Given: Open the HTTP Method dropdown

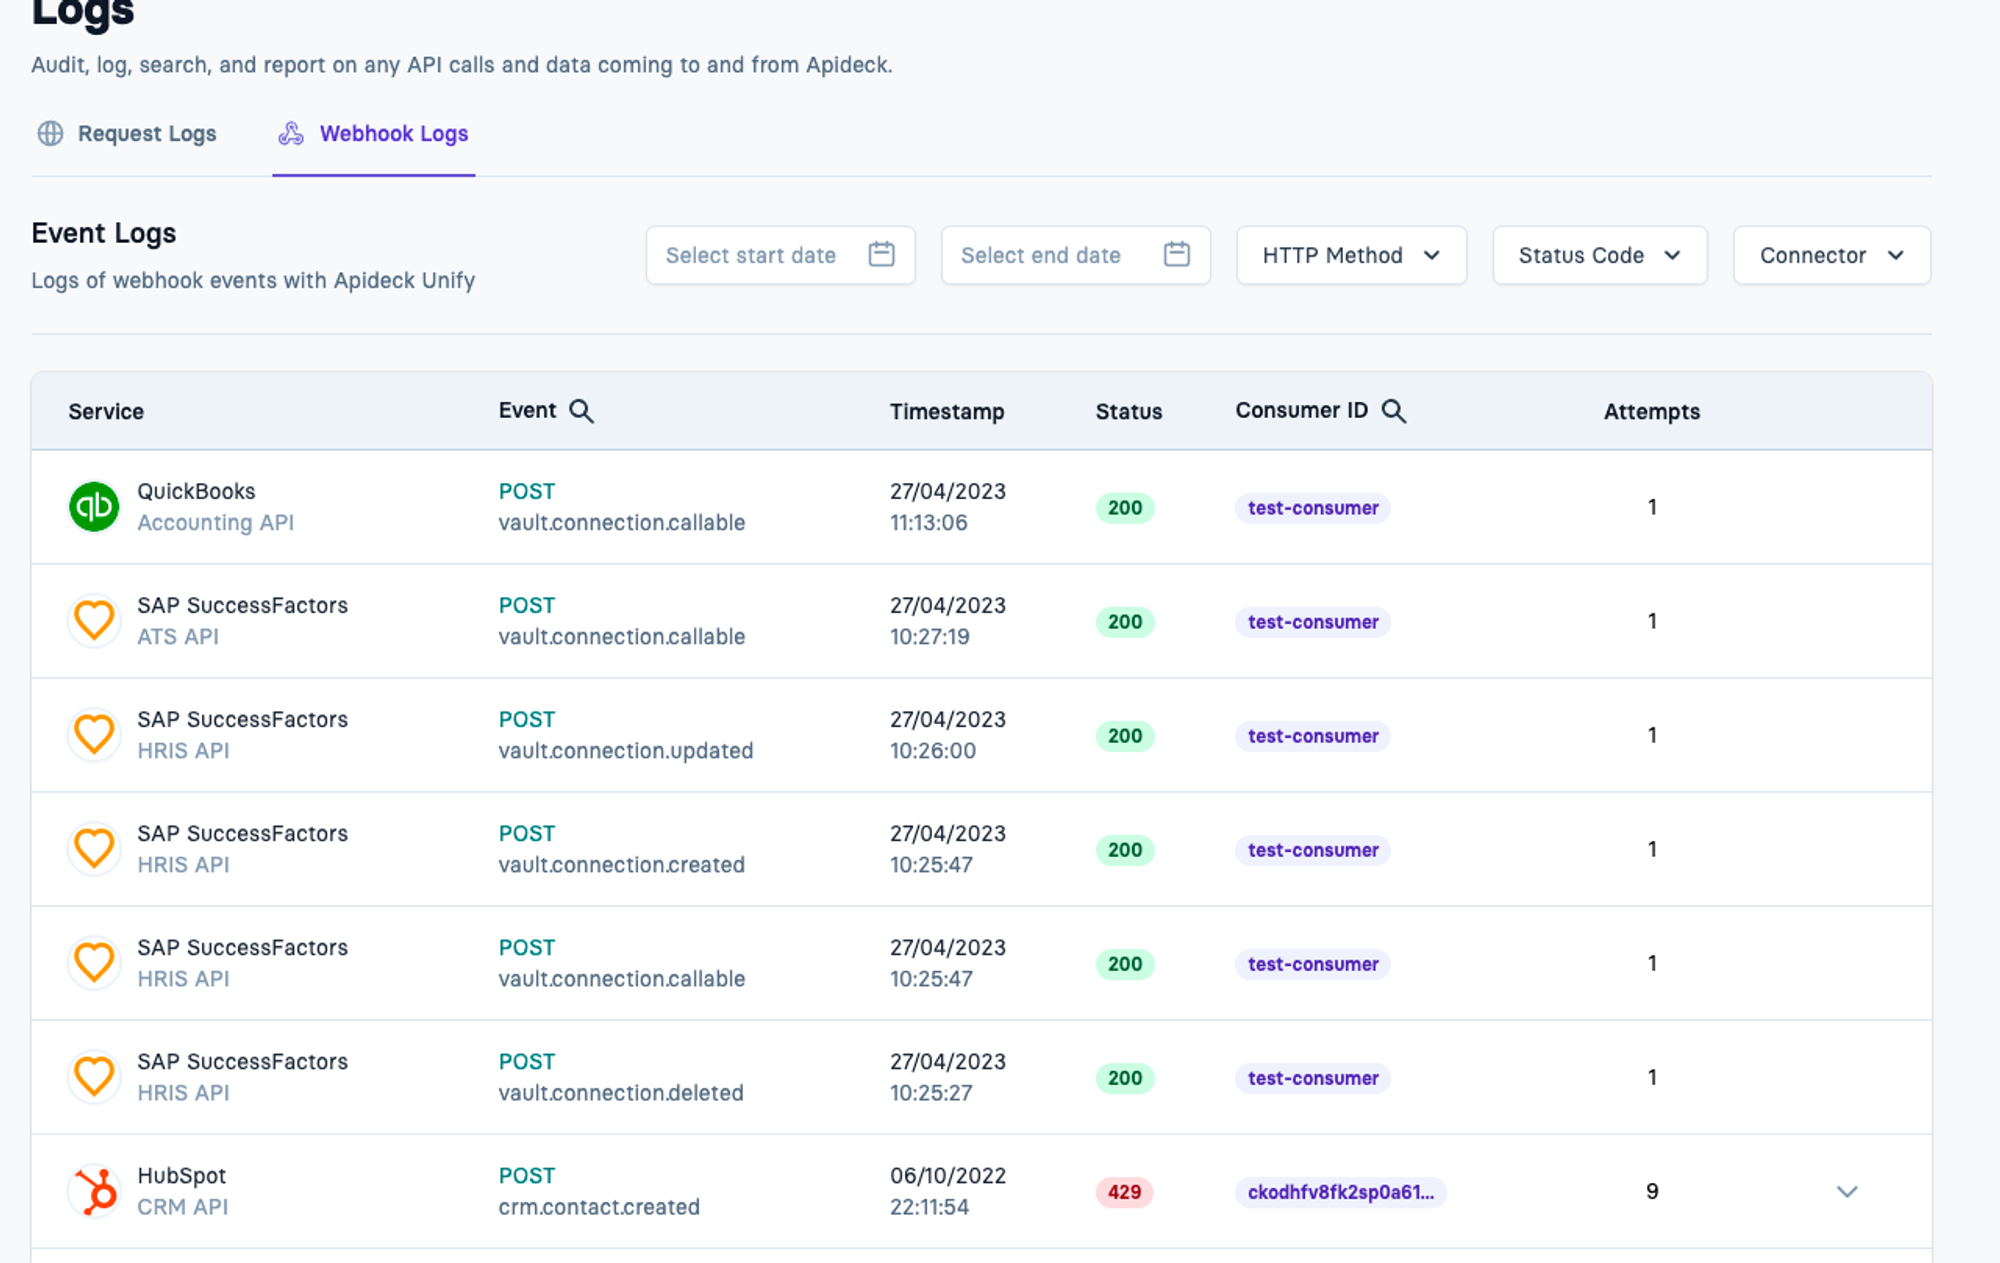Looking at the screenshot, I should [1351, 255].
